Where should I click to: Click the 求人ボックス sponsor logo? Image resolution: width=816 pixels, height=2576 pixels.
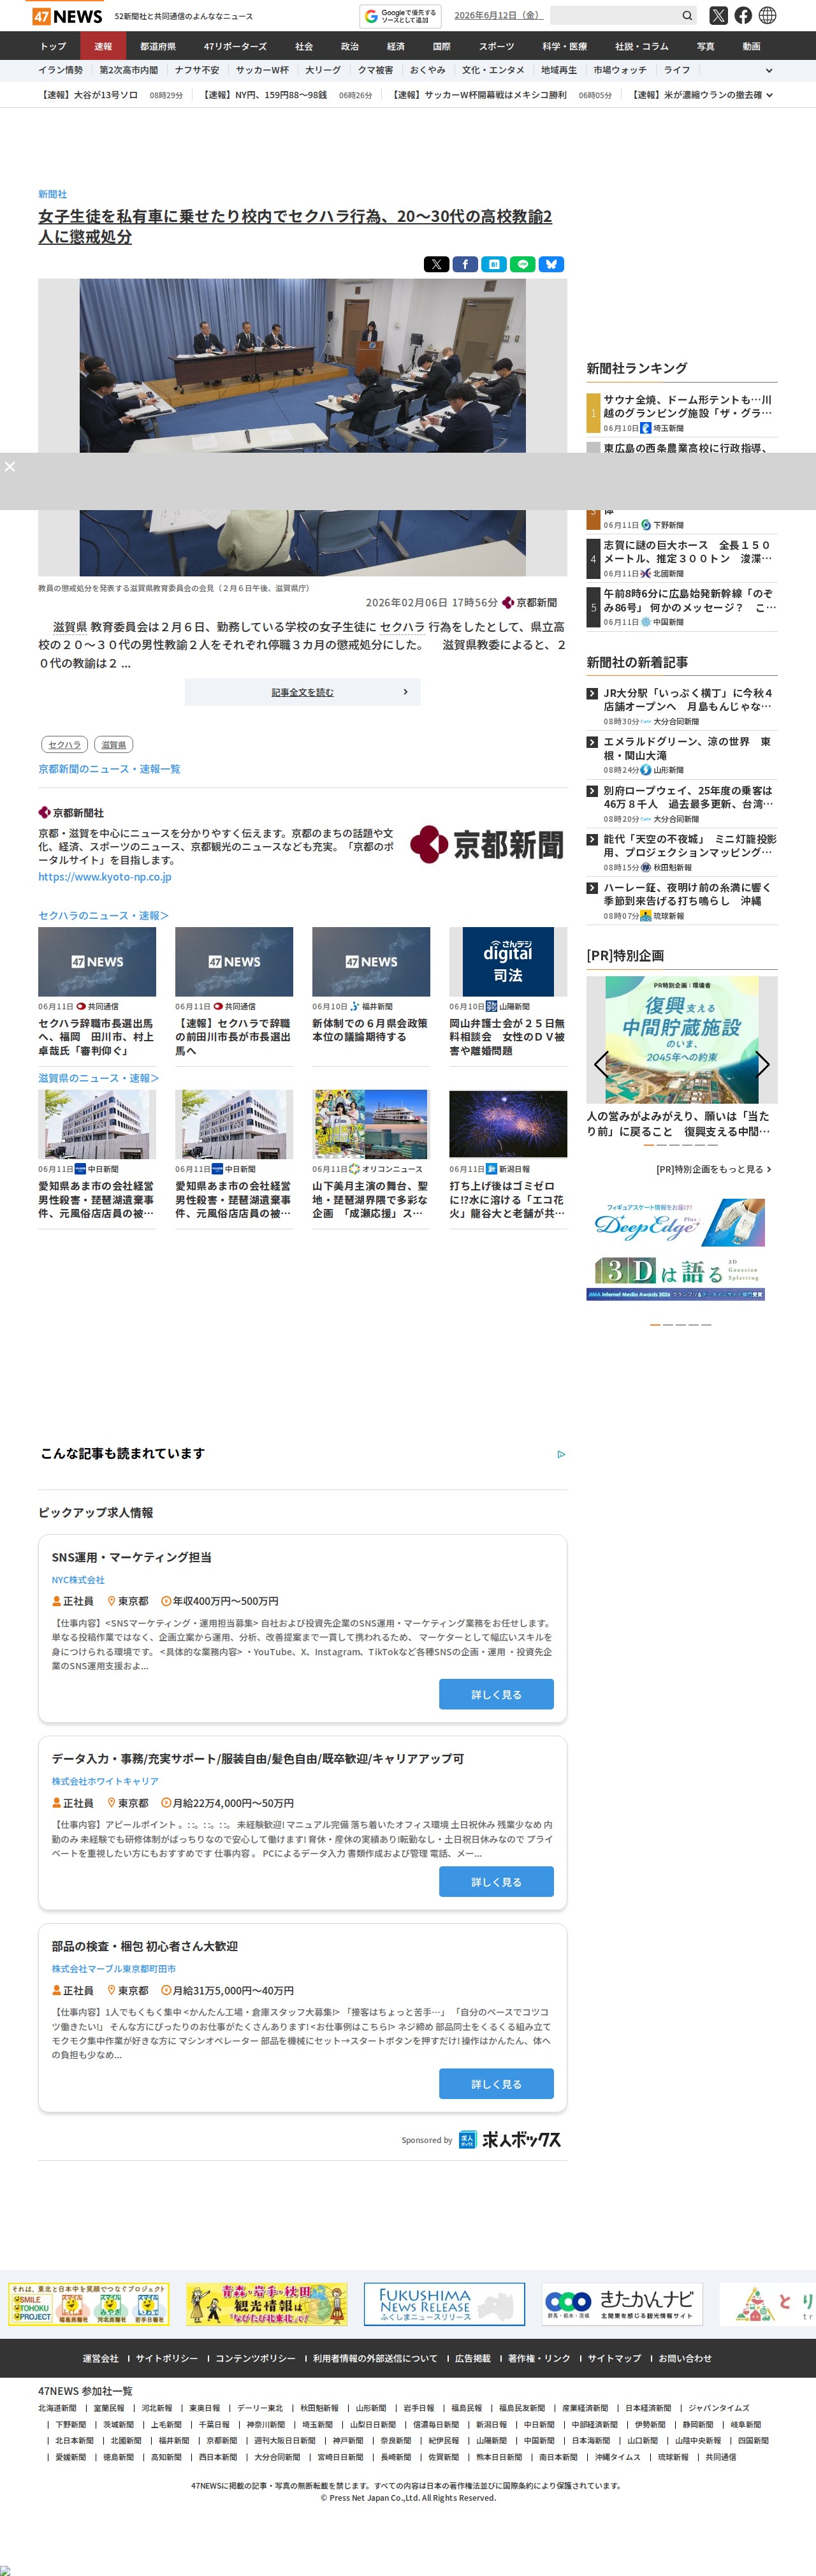[x=510, y=2140]
